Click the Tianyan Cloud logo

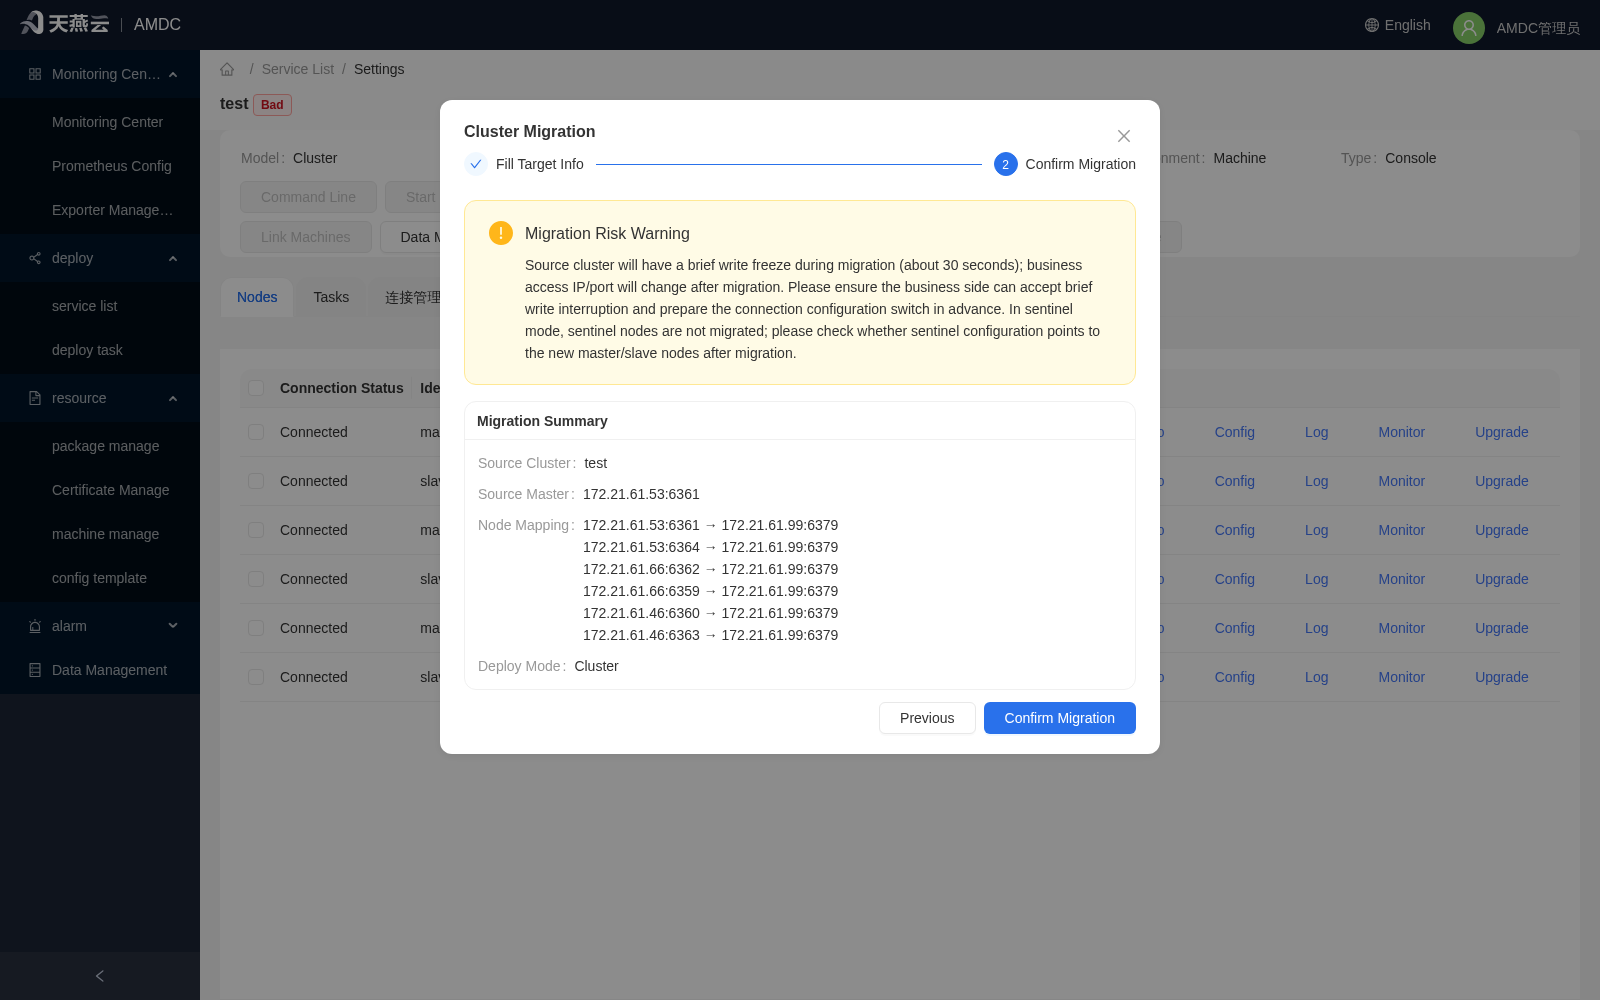pos(65,23)
